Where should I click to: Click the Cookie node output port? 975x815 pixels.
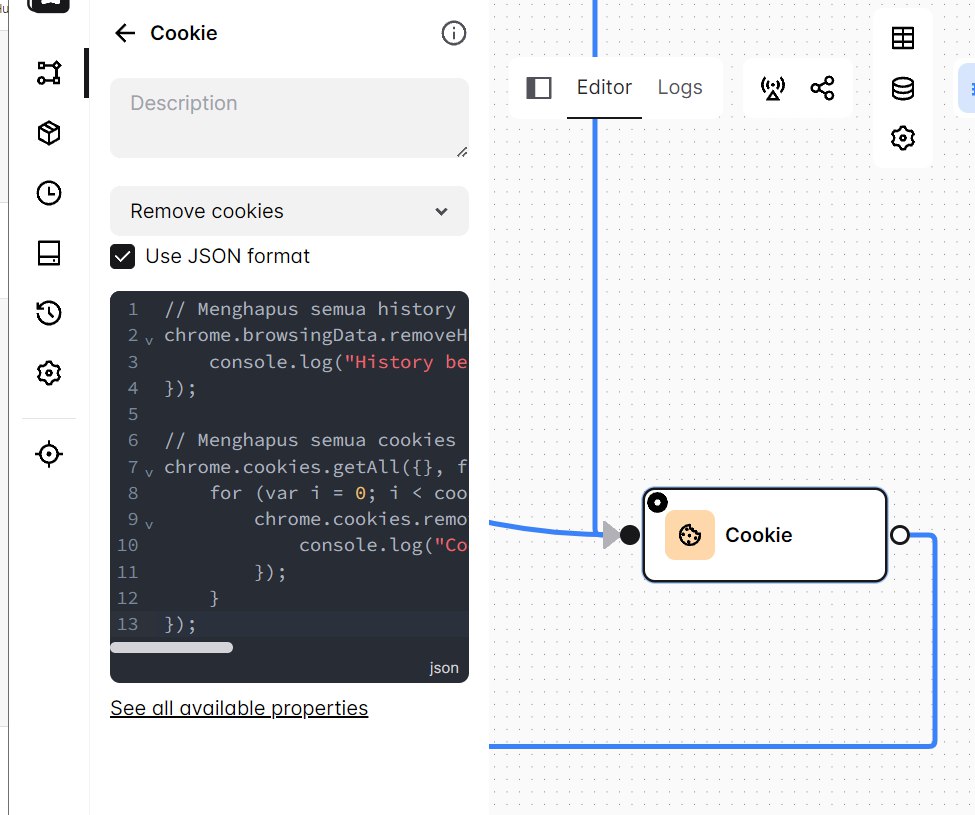[x=899, y=535]
